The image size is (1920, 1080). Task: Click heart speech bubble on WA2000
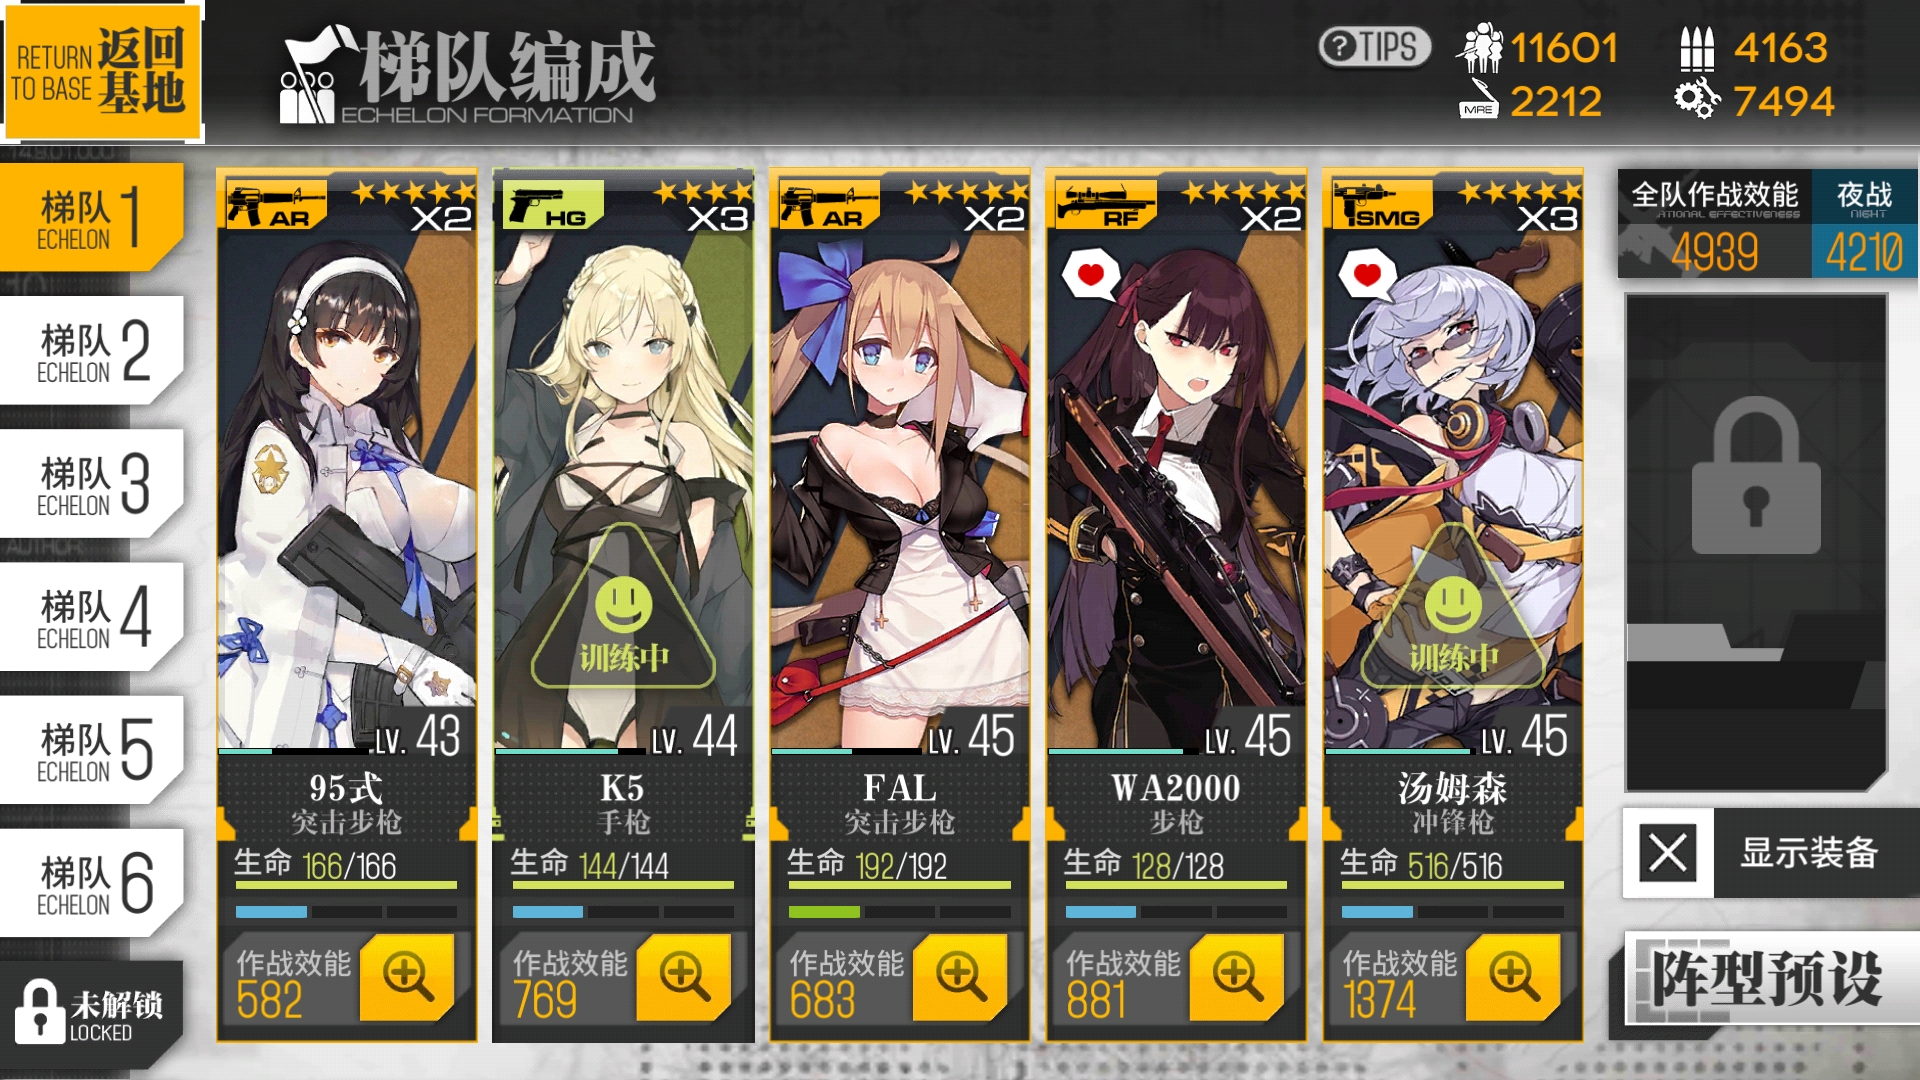tap(1090, 273)
